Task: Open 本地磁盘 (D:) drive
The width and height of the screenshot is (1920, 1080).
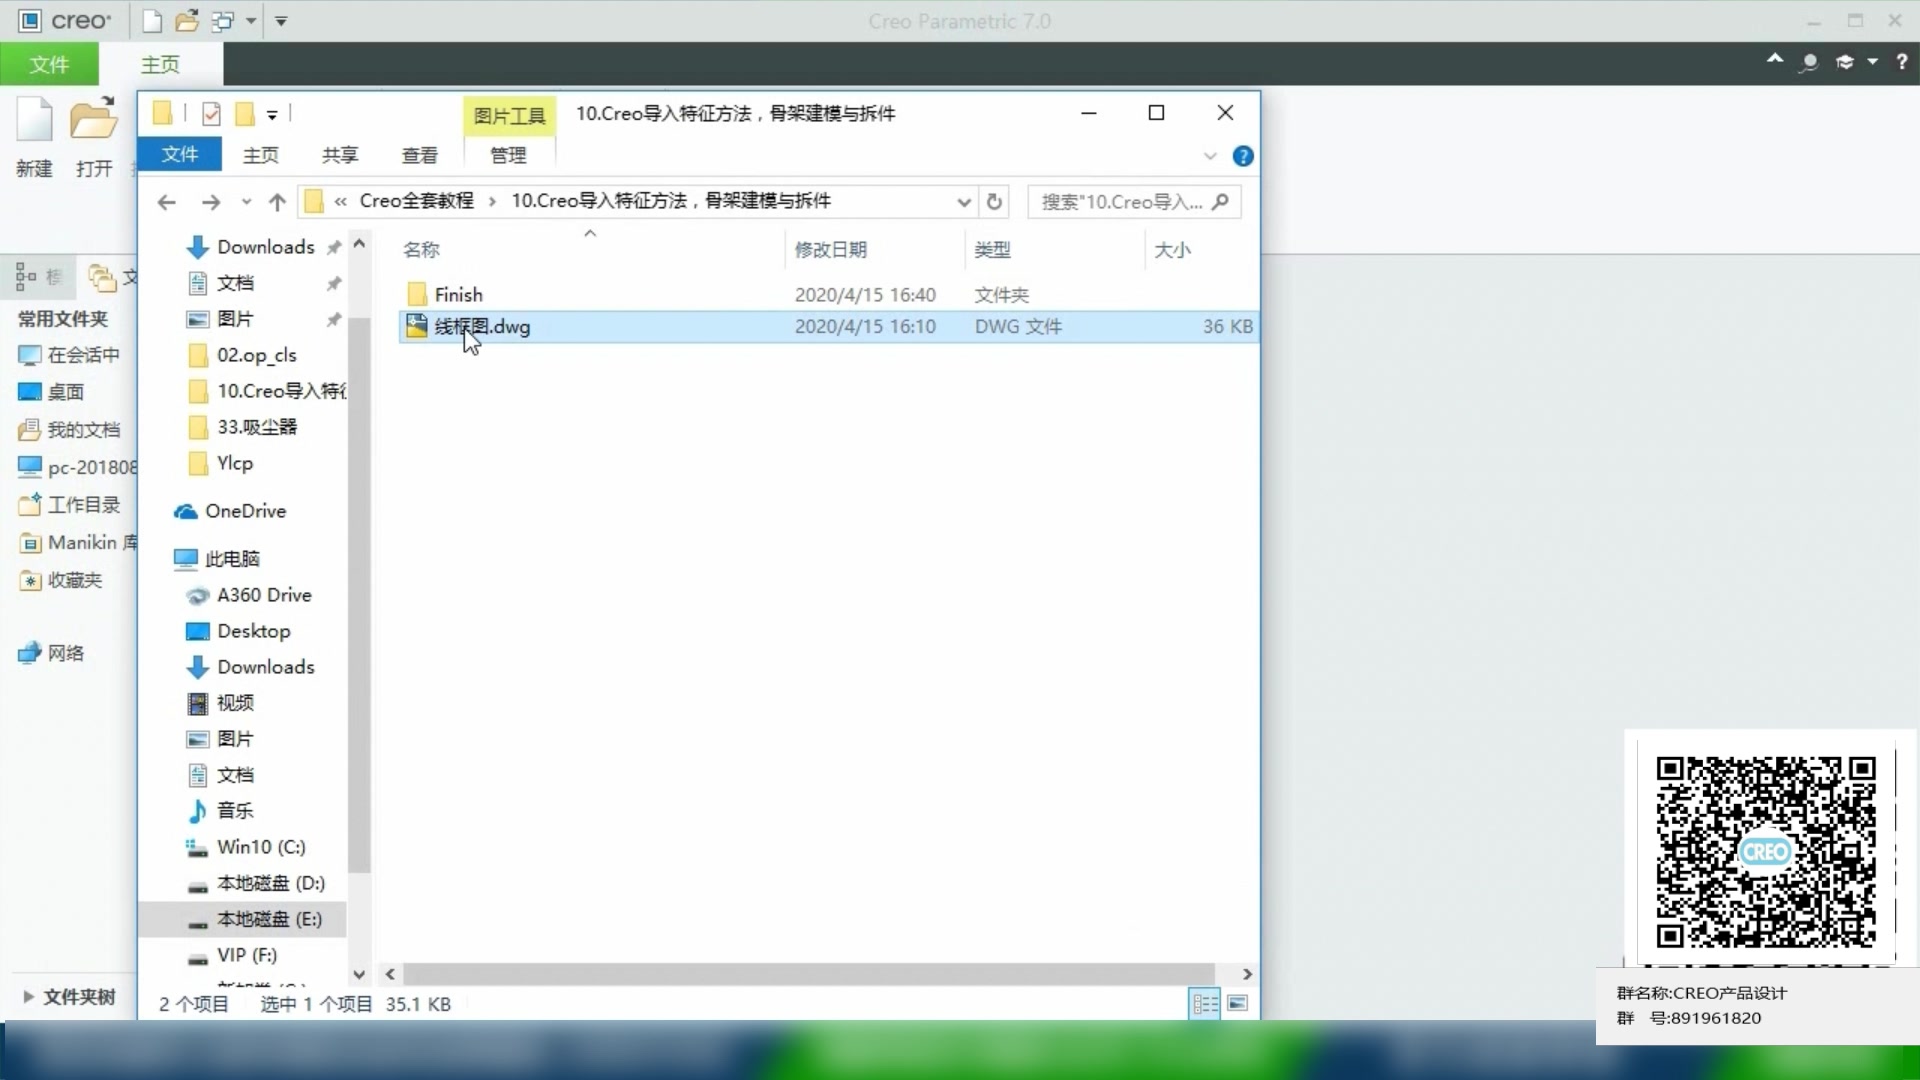Action: pyautogui.click(x=270, y=883)
